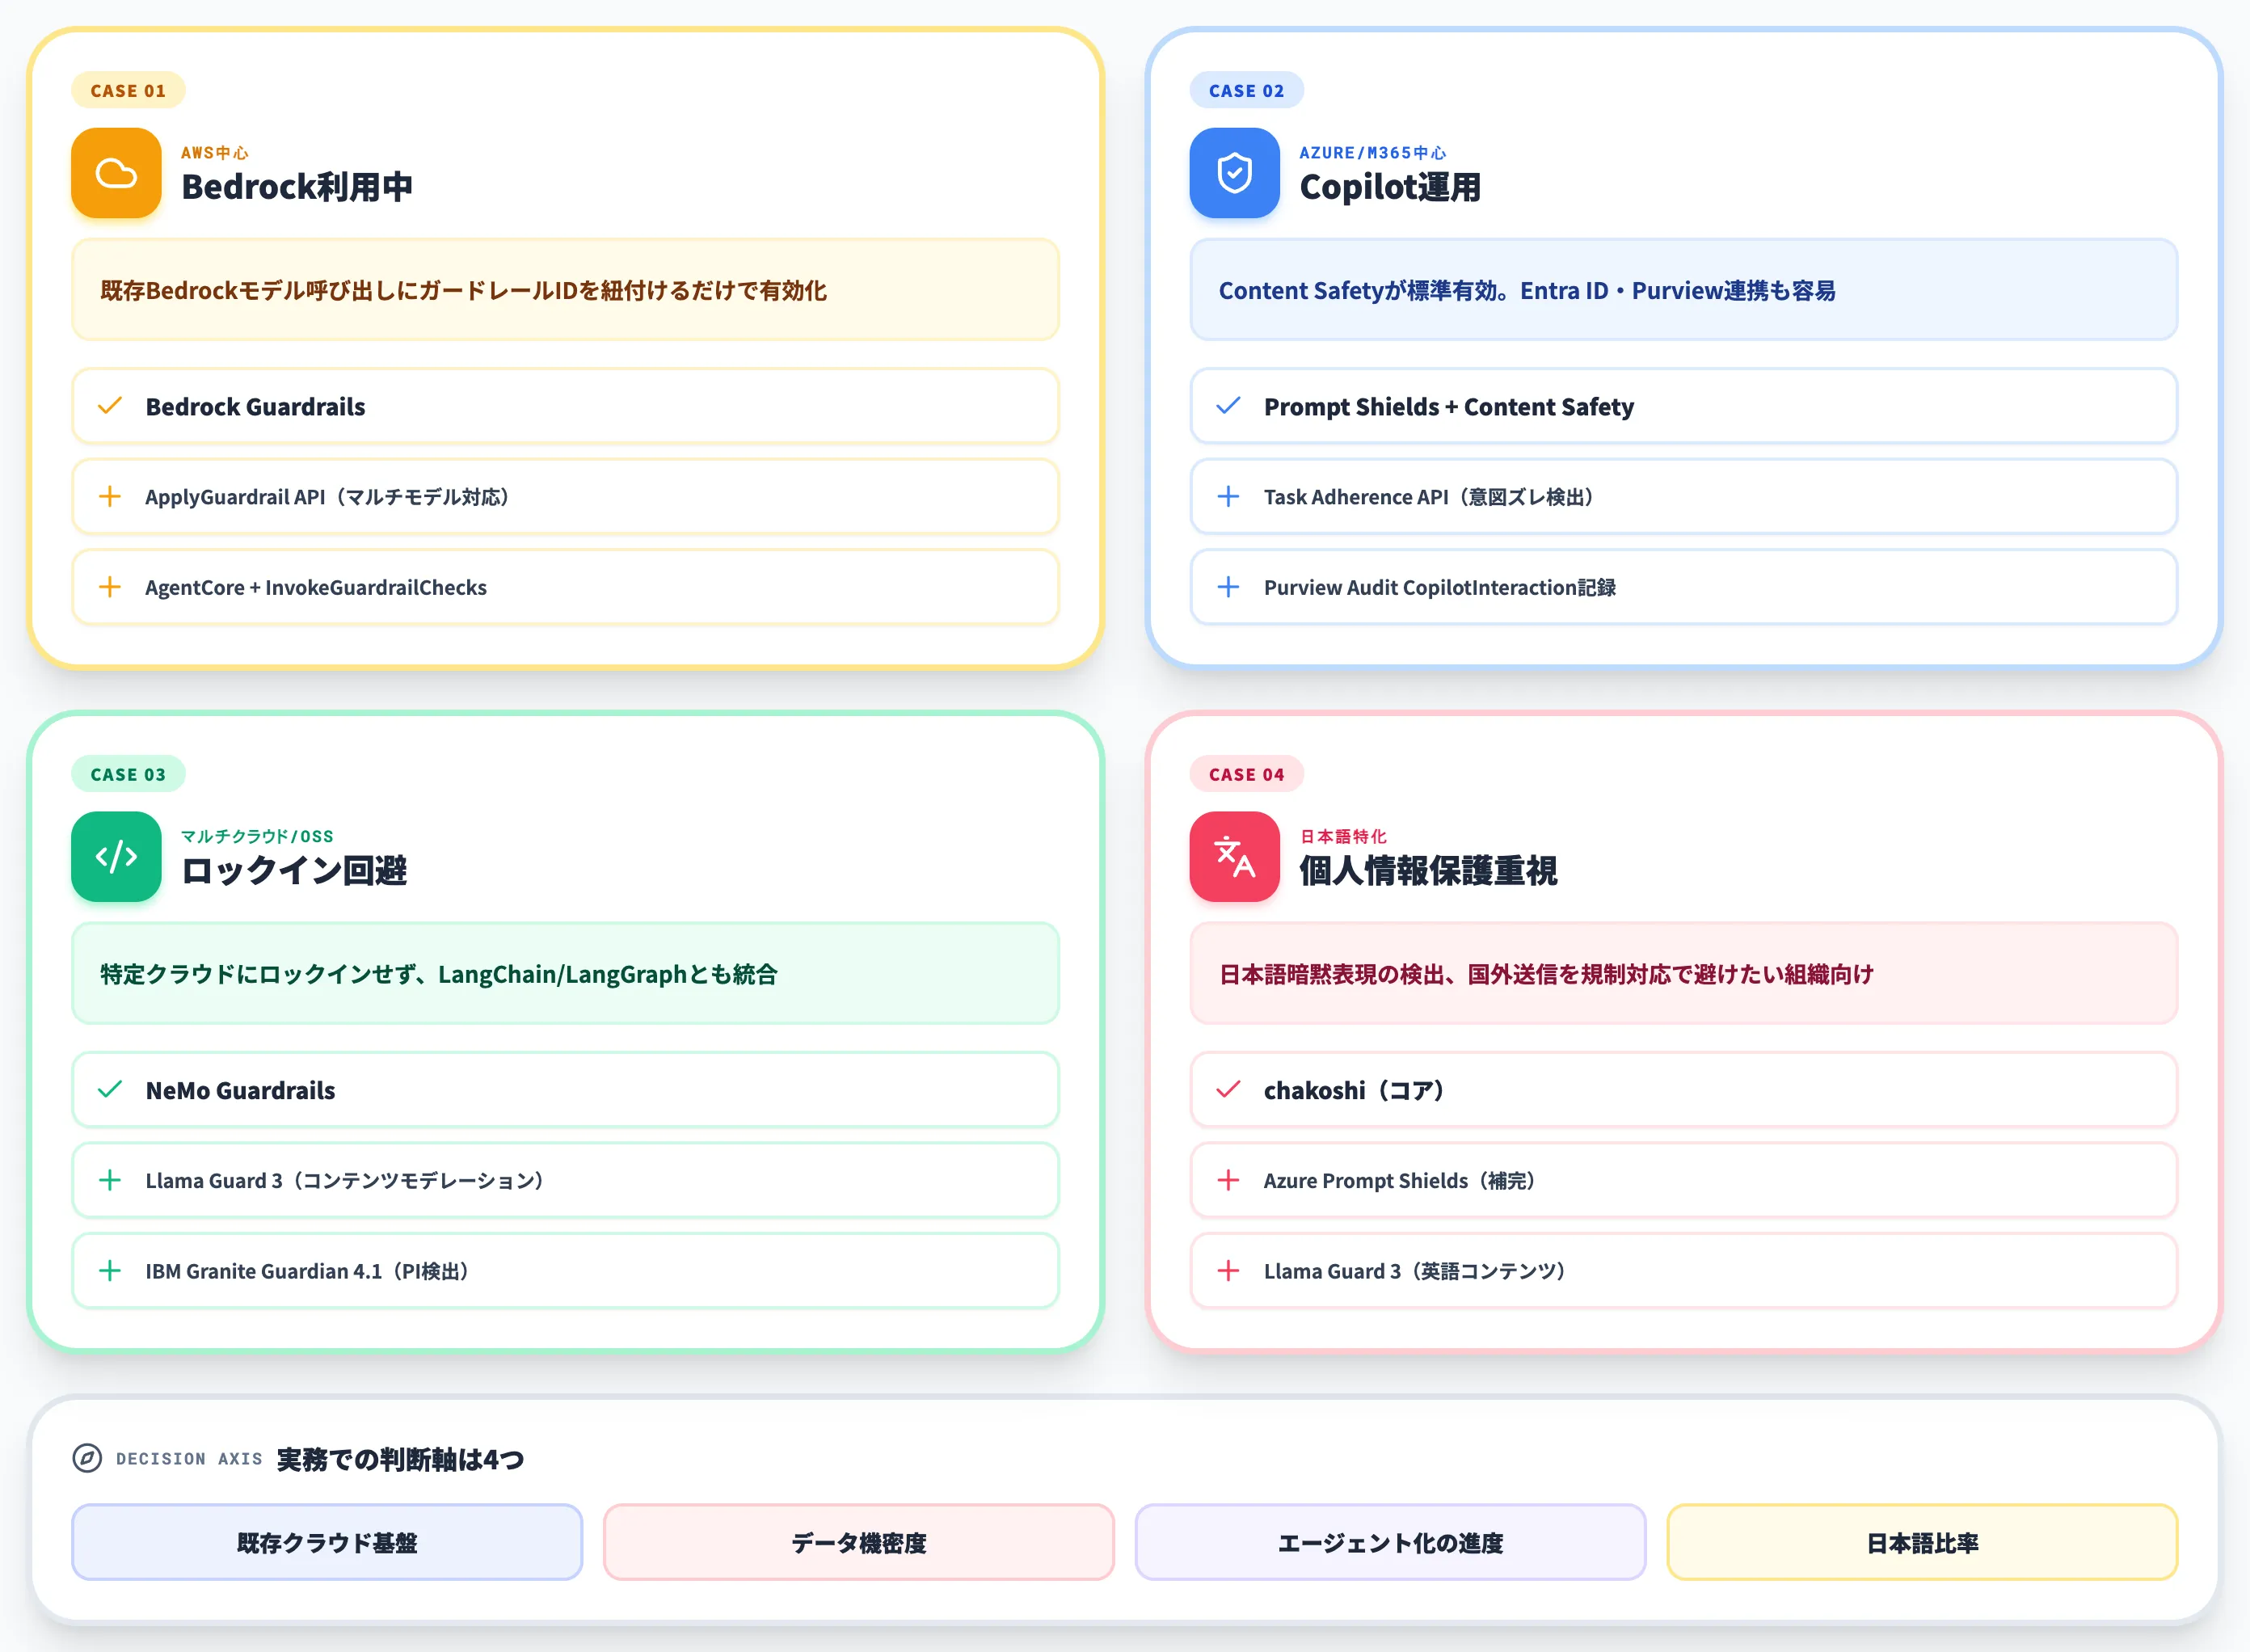Click the AZURE/M365中心 subtitle

[1373, 153]
